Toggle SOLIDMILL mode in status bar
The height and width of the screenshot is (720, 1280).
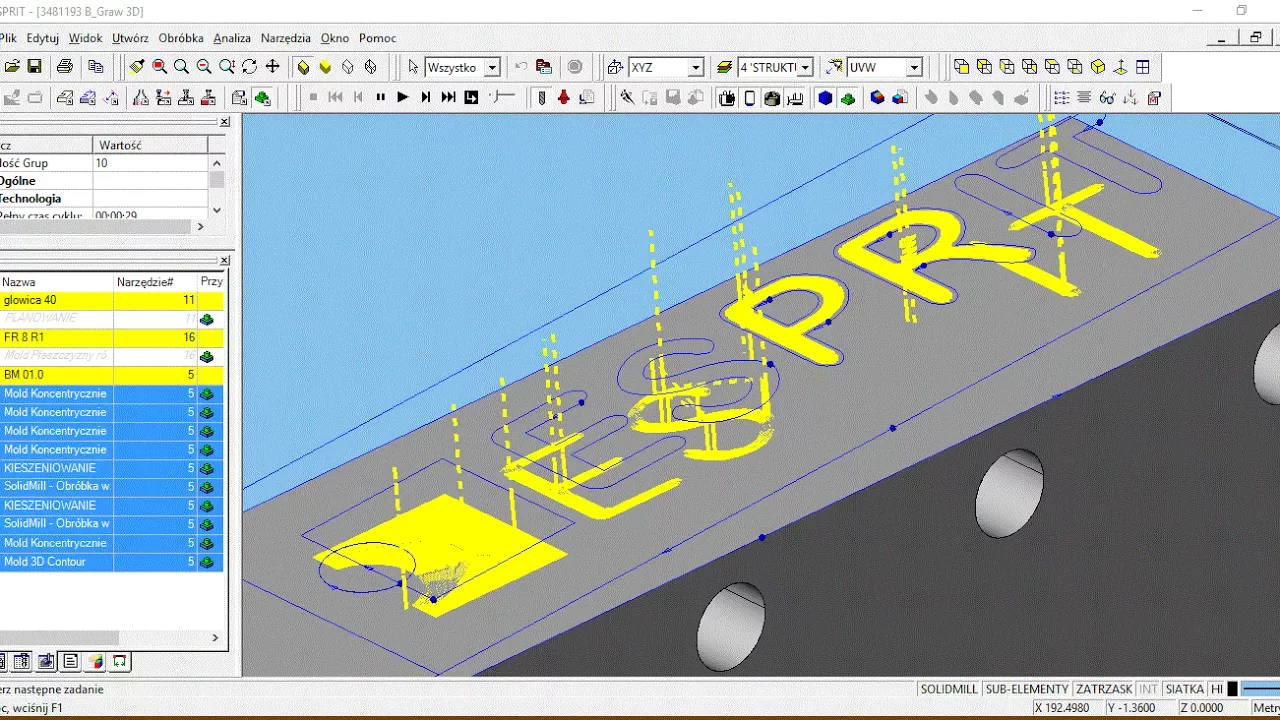tap(949, 689)
